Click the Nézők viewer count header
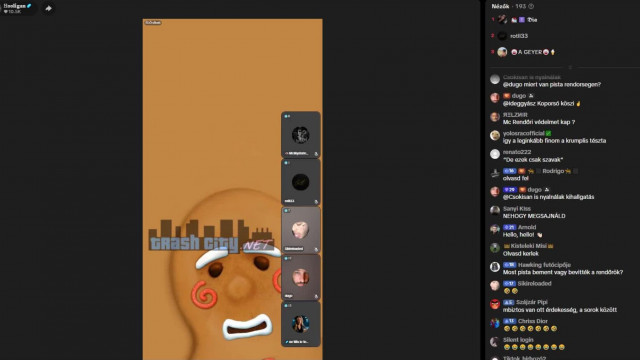The width and height of the screenshot is (640, 360). click(509, 7)
